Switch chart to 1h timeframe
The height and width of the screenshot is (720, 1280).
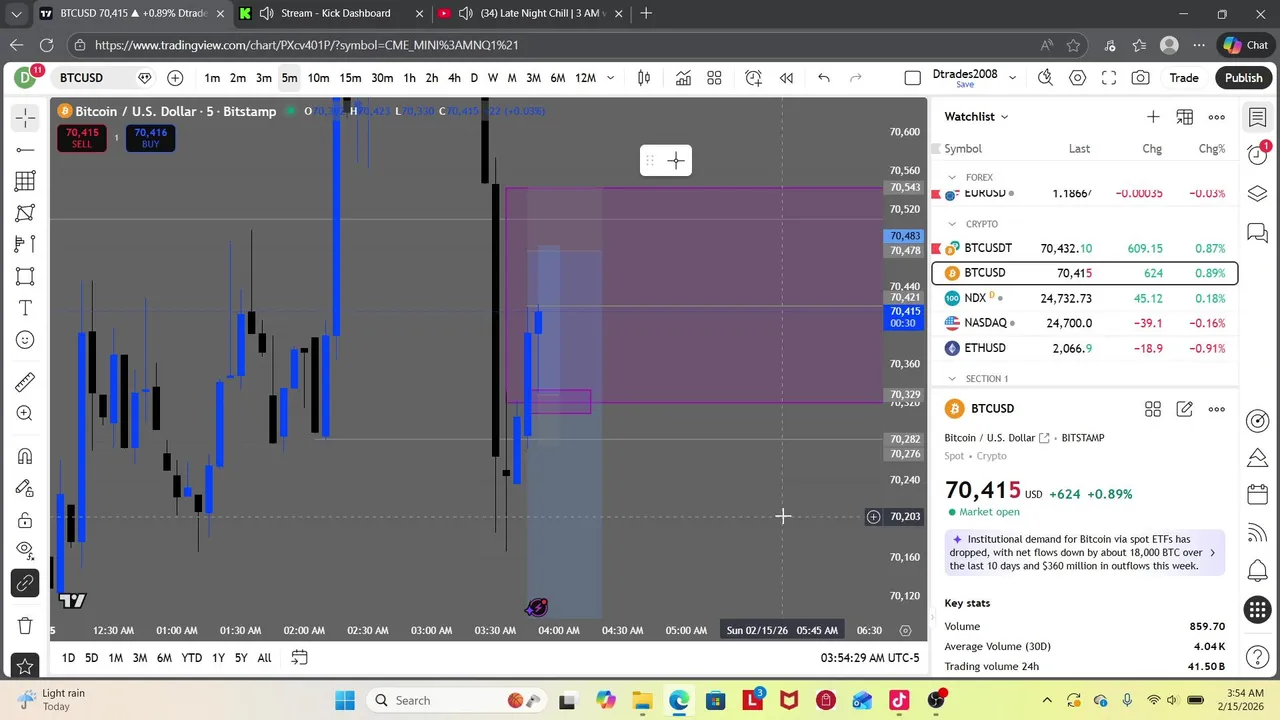pos(410,78)
